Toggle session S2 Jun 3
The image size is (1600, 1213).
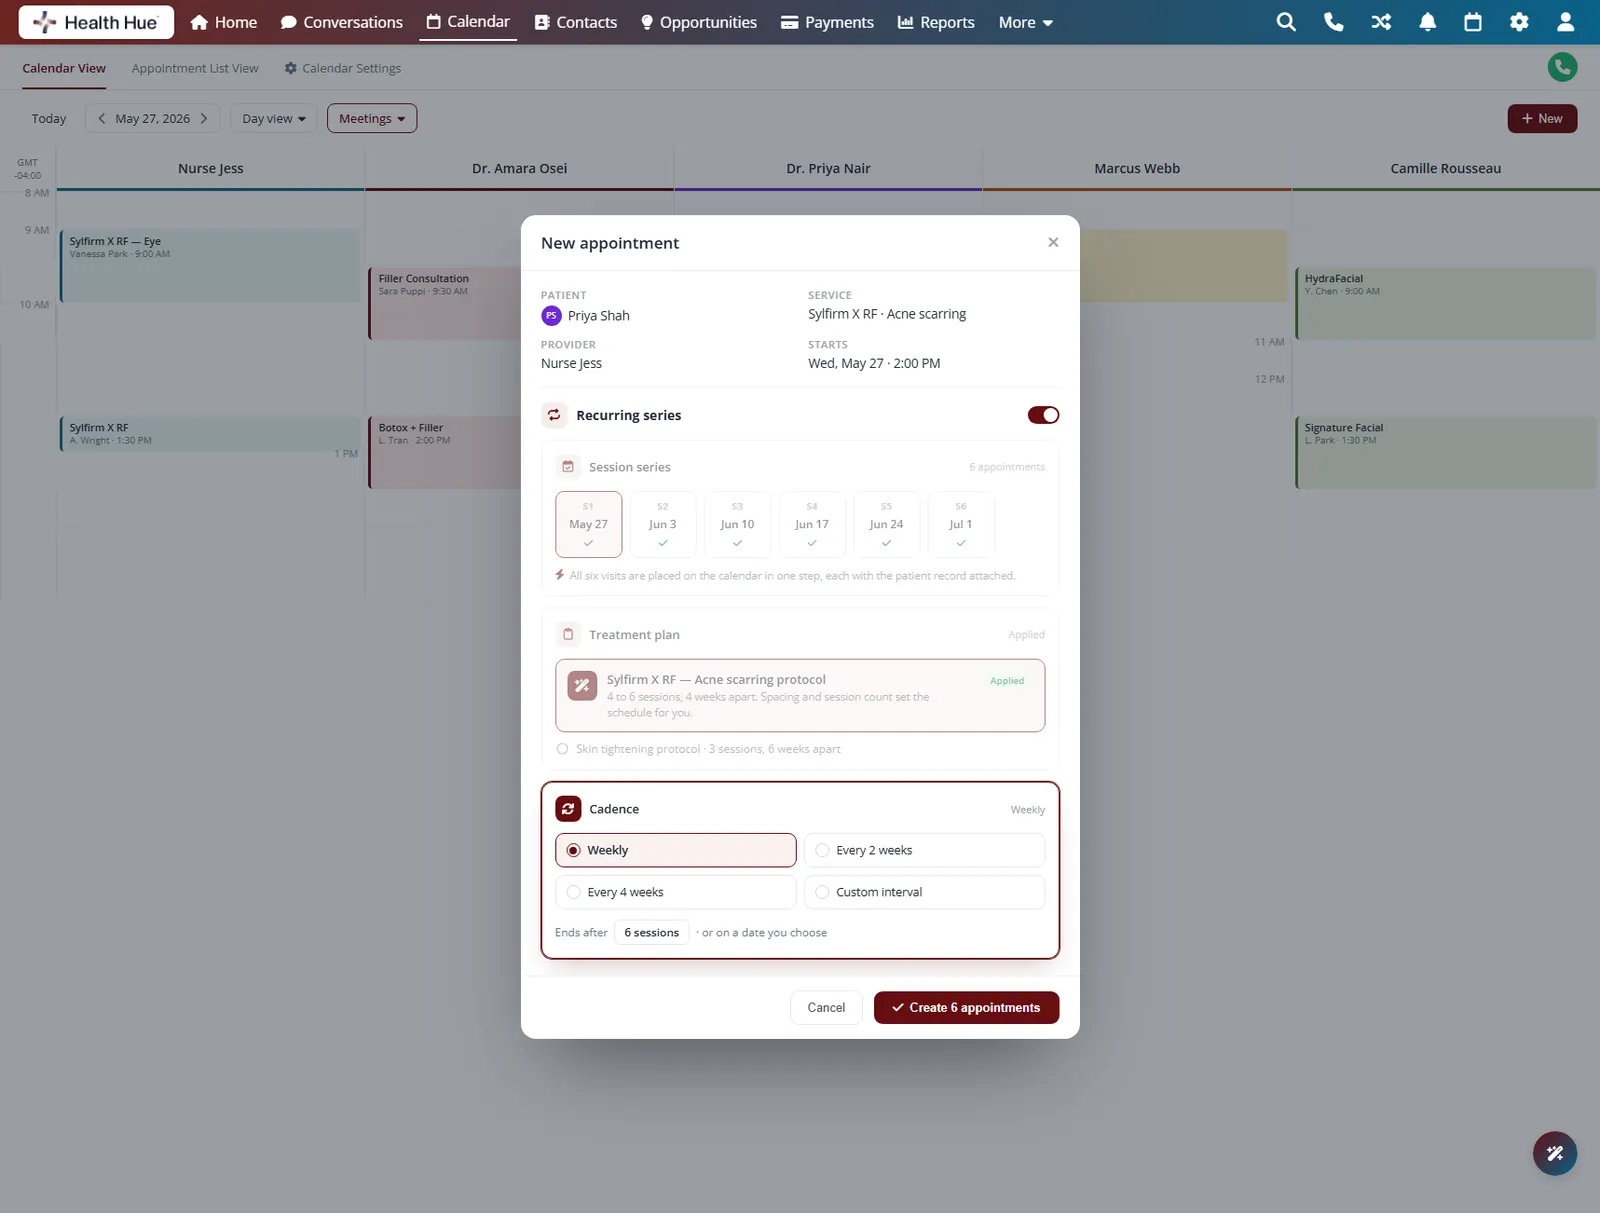click(663, 524)
